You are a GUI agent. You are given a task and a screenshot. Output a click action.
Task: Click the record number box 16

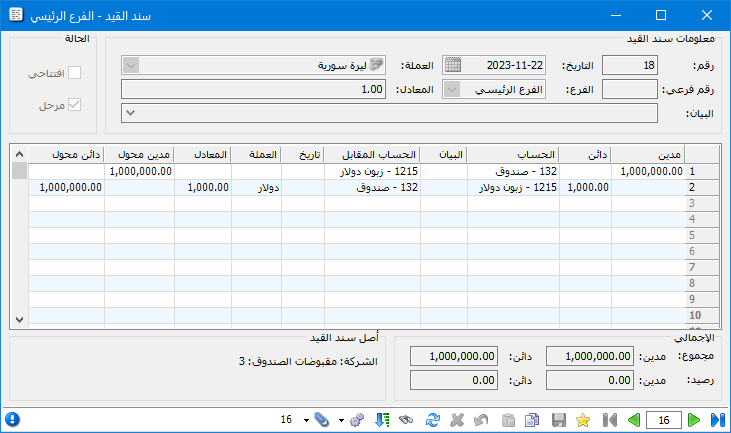point(664,420)
